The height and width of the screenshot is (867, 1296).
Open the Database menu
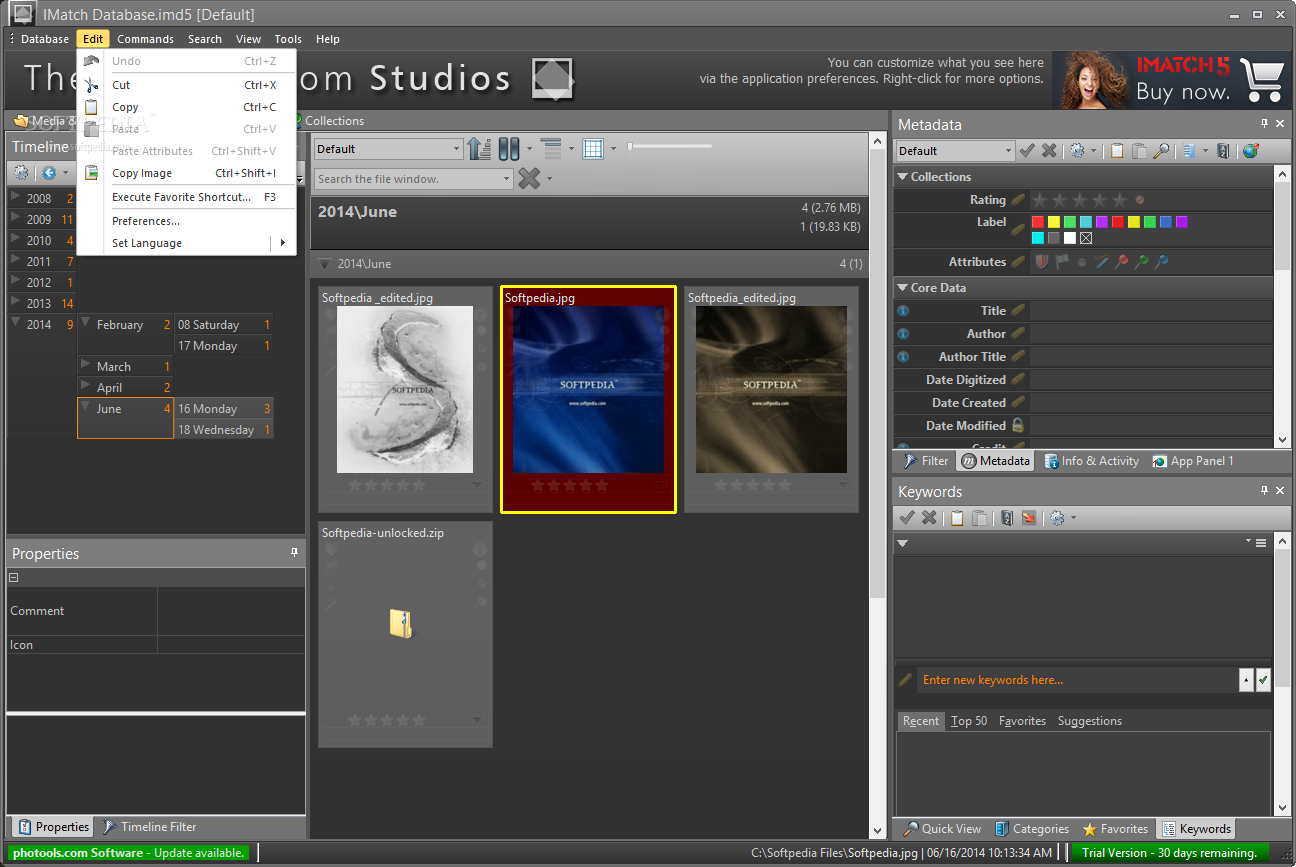[45, 39]
